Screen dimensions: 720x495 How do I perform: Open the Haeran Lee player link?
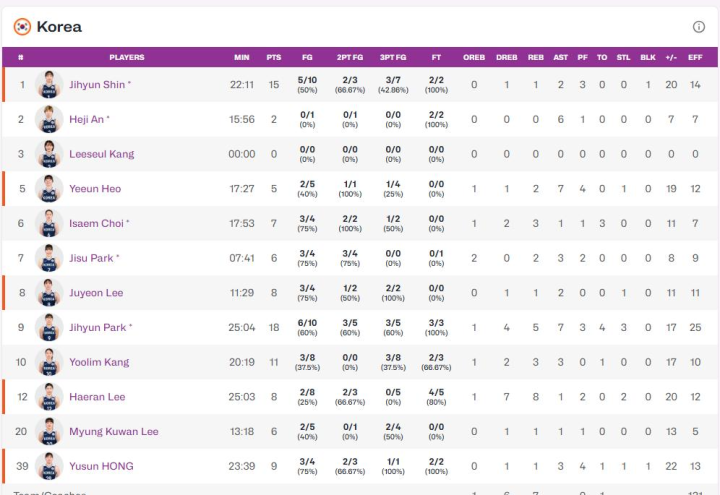(97, 397)
